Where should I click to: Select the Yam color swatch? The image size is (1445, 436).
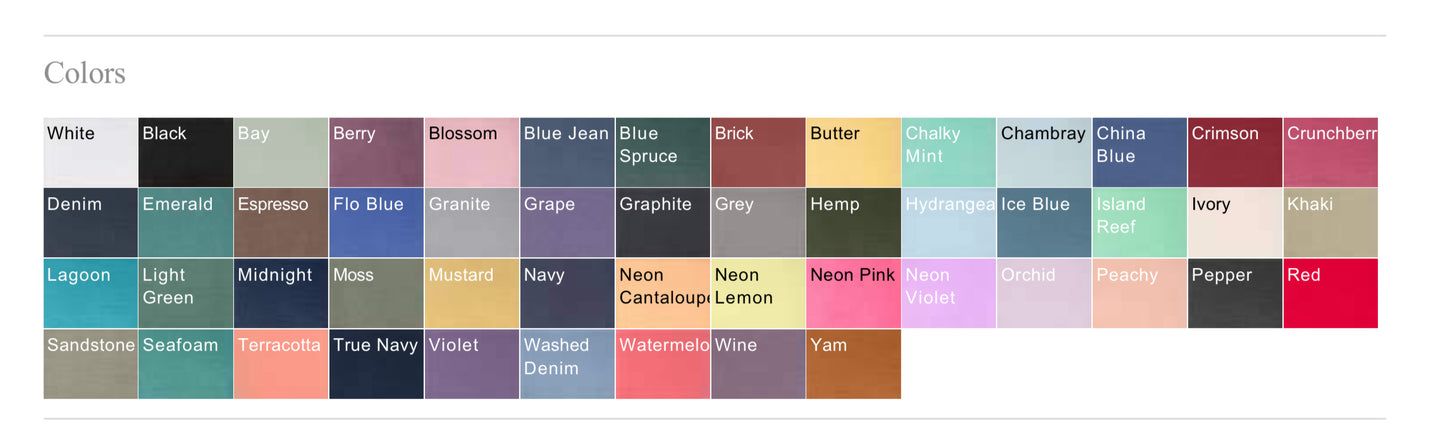853,364
